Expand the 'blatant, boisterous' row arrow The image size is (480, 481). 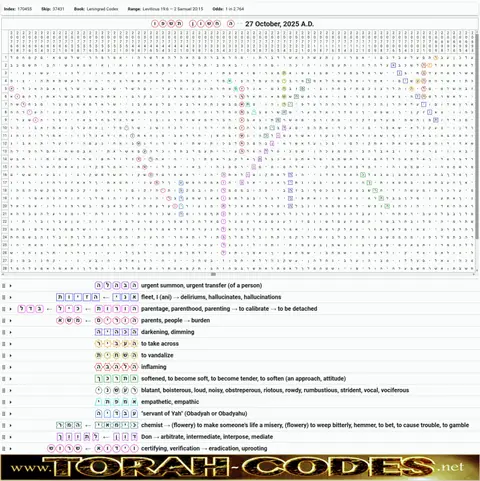click(10, 391)
